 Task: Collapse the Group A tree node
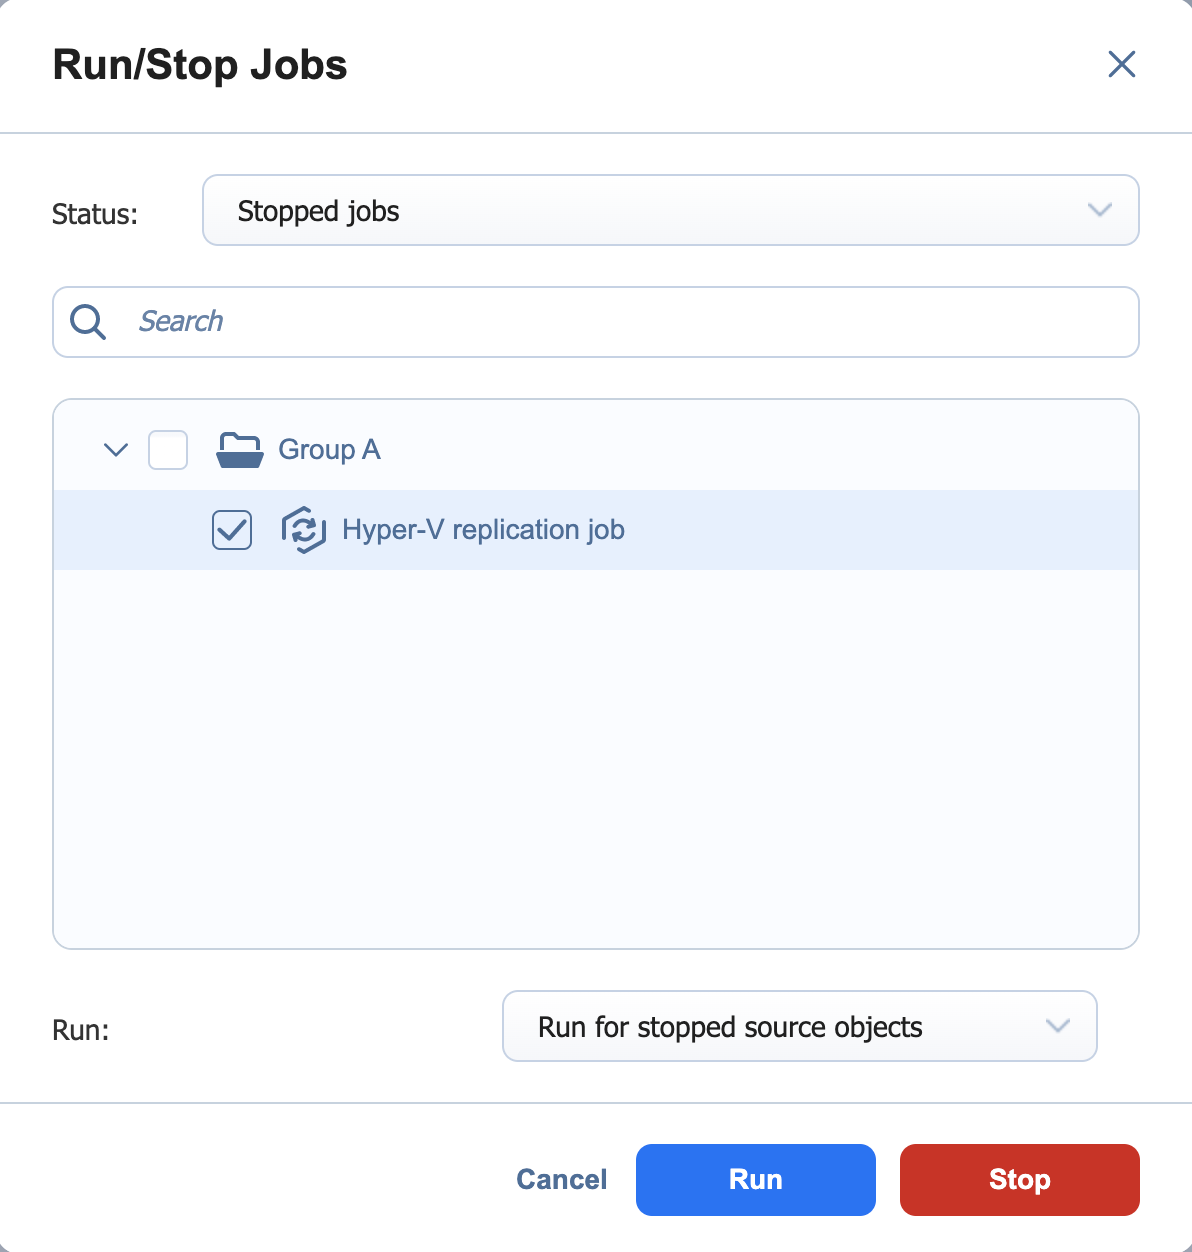(x=116, y=450)
